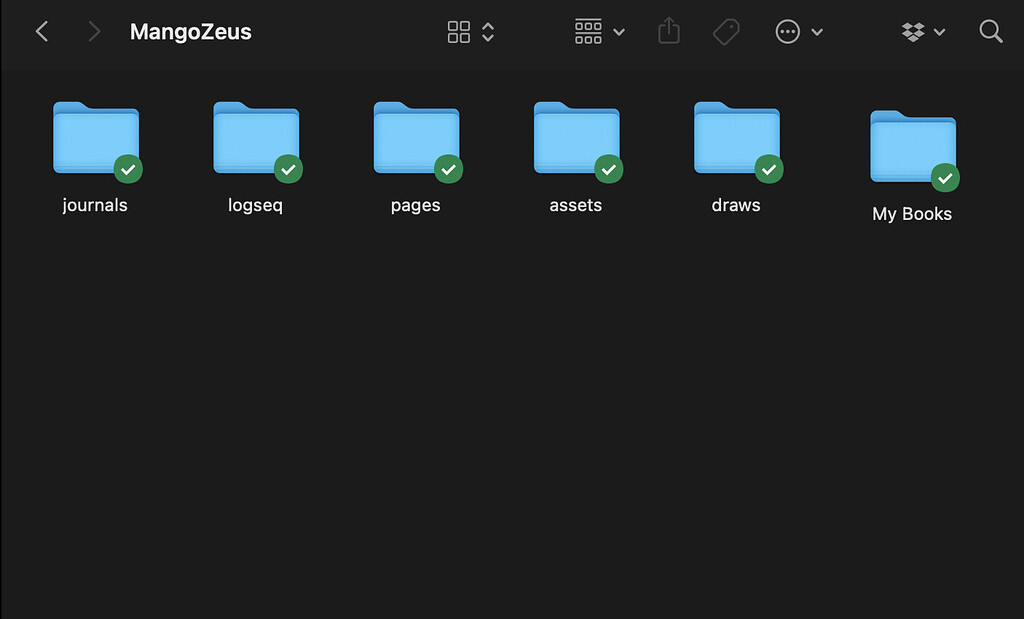Open the dropdown next to the list view icon
The width and height of the screenshot is (1024, 619).
619,31
